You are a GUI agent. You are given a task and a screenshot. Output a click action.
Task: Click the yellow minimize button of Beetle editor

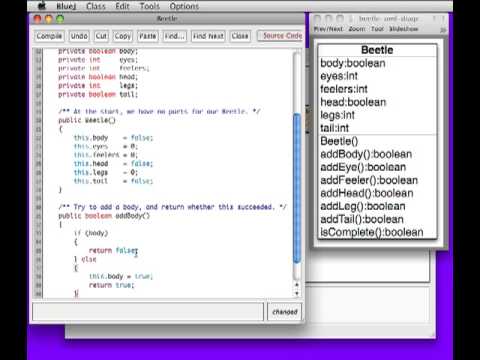point(49,19)
